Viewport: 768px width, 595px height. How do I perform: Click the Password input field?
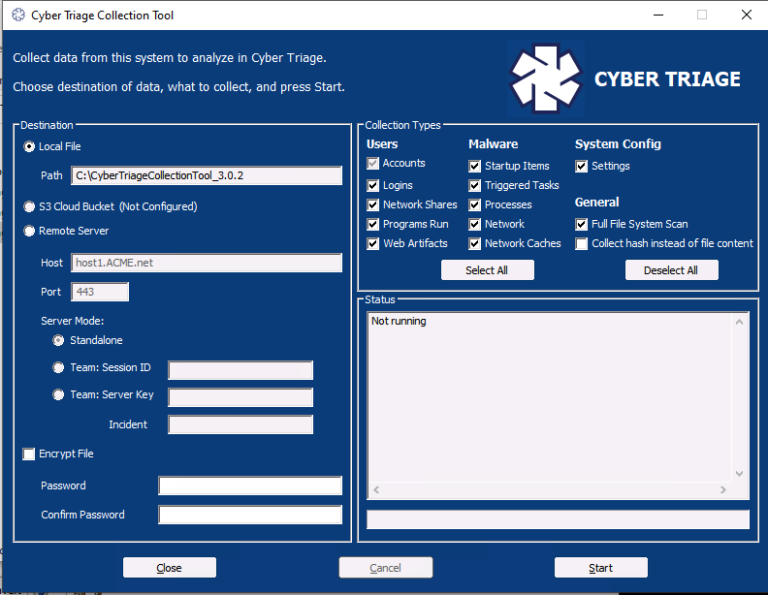(250, 486)
